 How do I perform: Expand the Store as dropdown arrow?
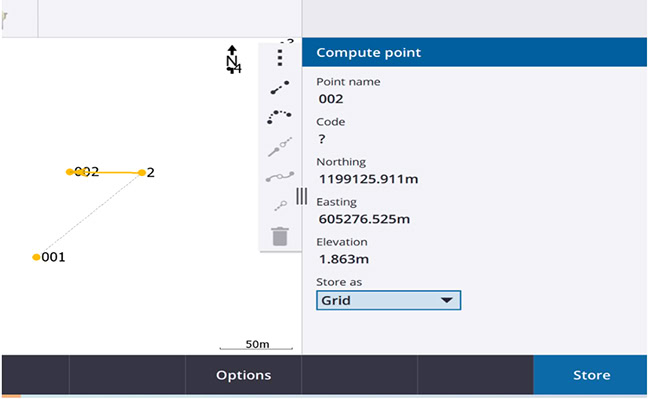(x=446, y=300)
